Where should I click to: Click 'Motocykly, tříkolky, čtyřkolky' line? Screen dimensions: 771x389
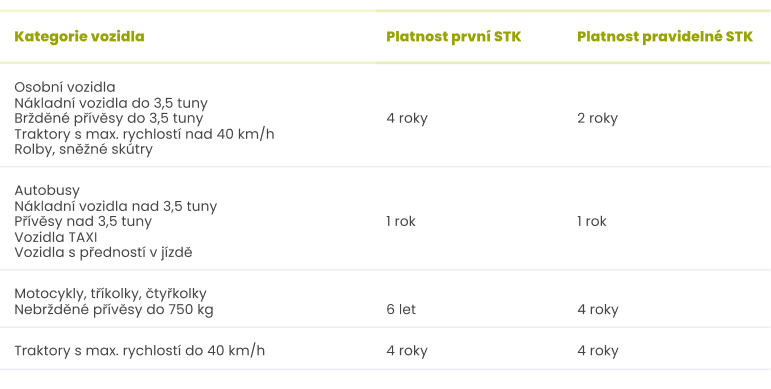pyautogui.click(x=110, y=294)
